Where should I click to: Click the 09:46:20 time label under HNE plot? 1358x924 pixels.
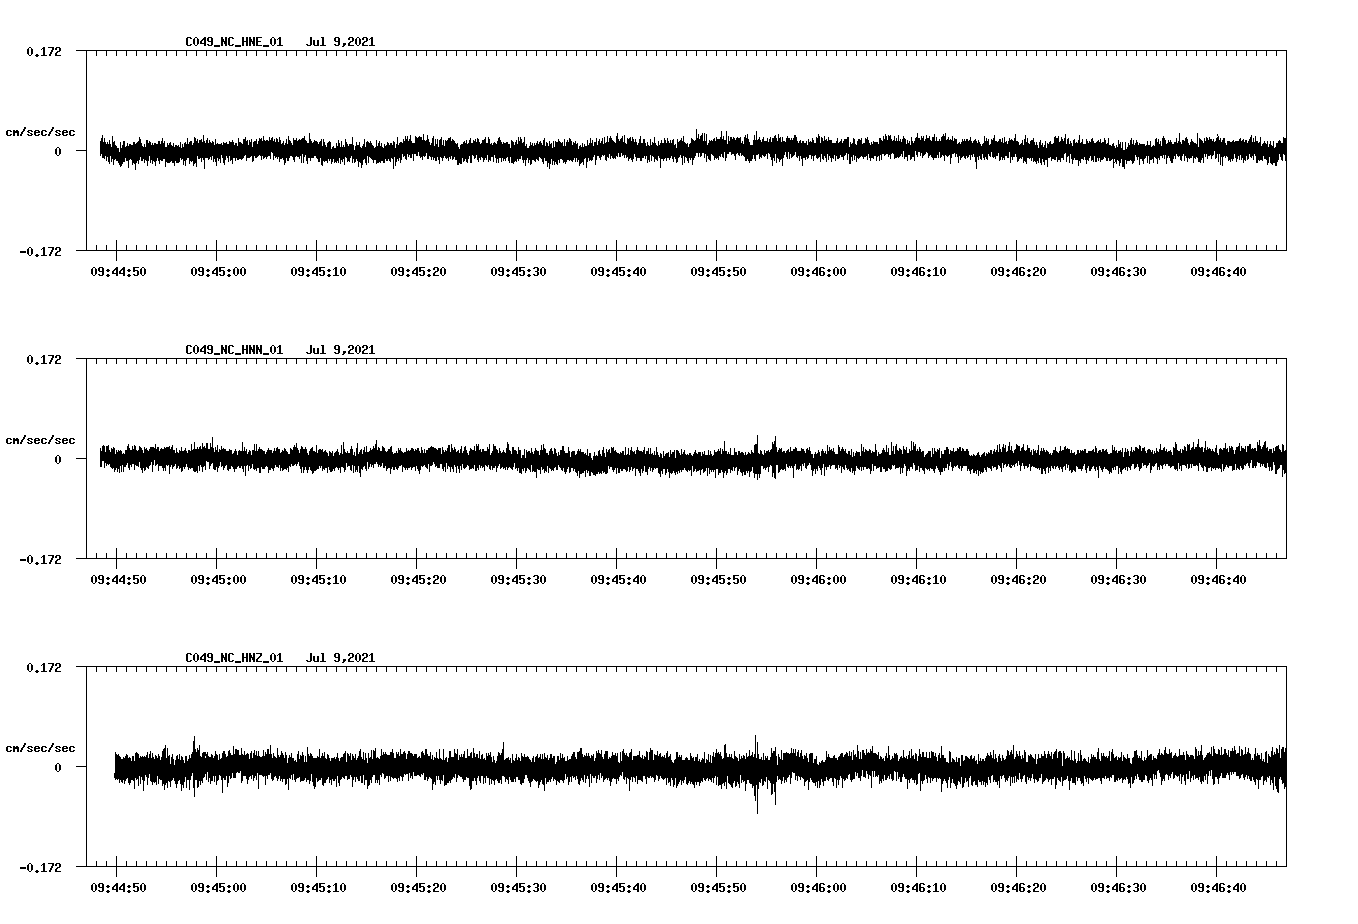pos(1018,272)
